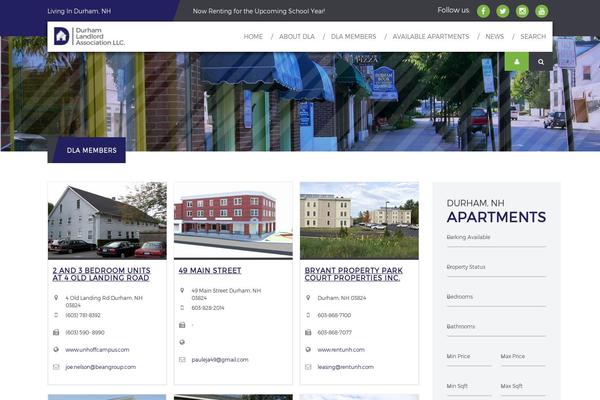The image size is (600, 400).
Task: Expand the Property Status dropdown
Action: tap(496, 268)
